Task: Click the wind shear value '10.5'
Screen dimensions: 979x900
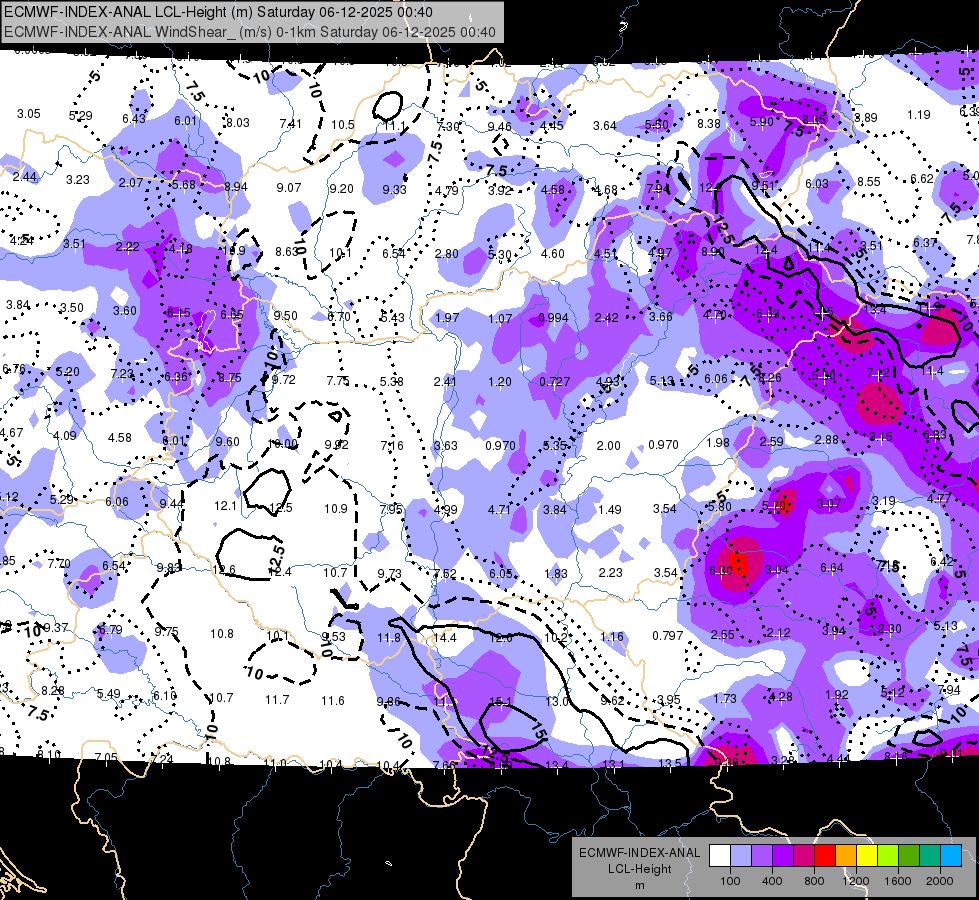Action: click(x=343, y=125)
